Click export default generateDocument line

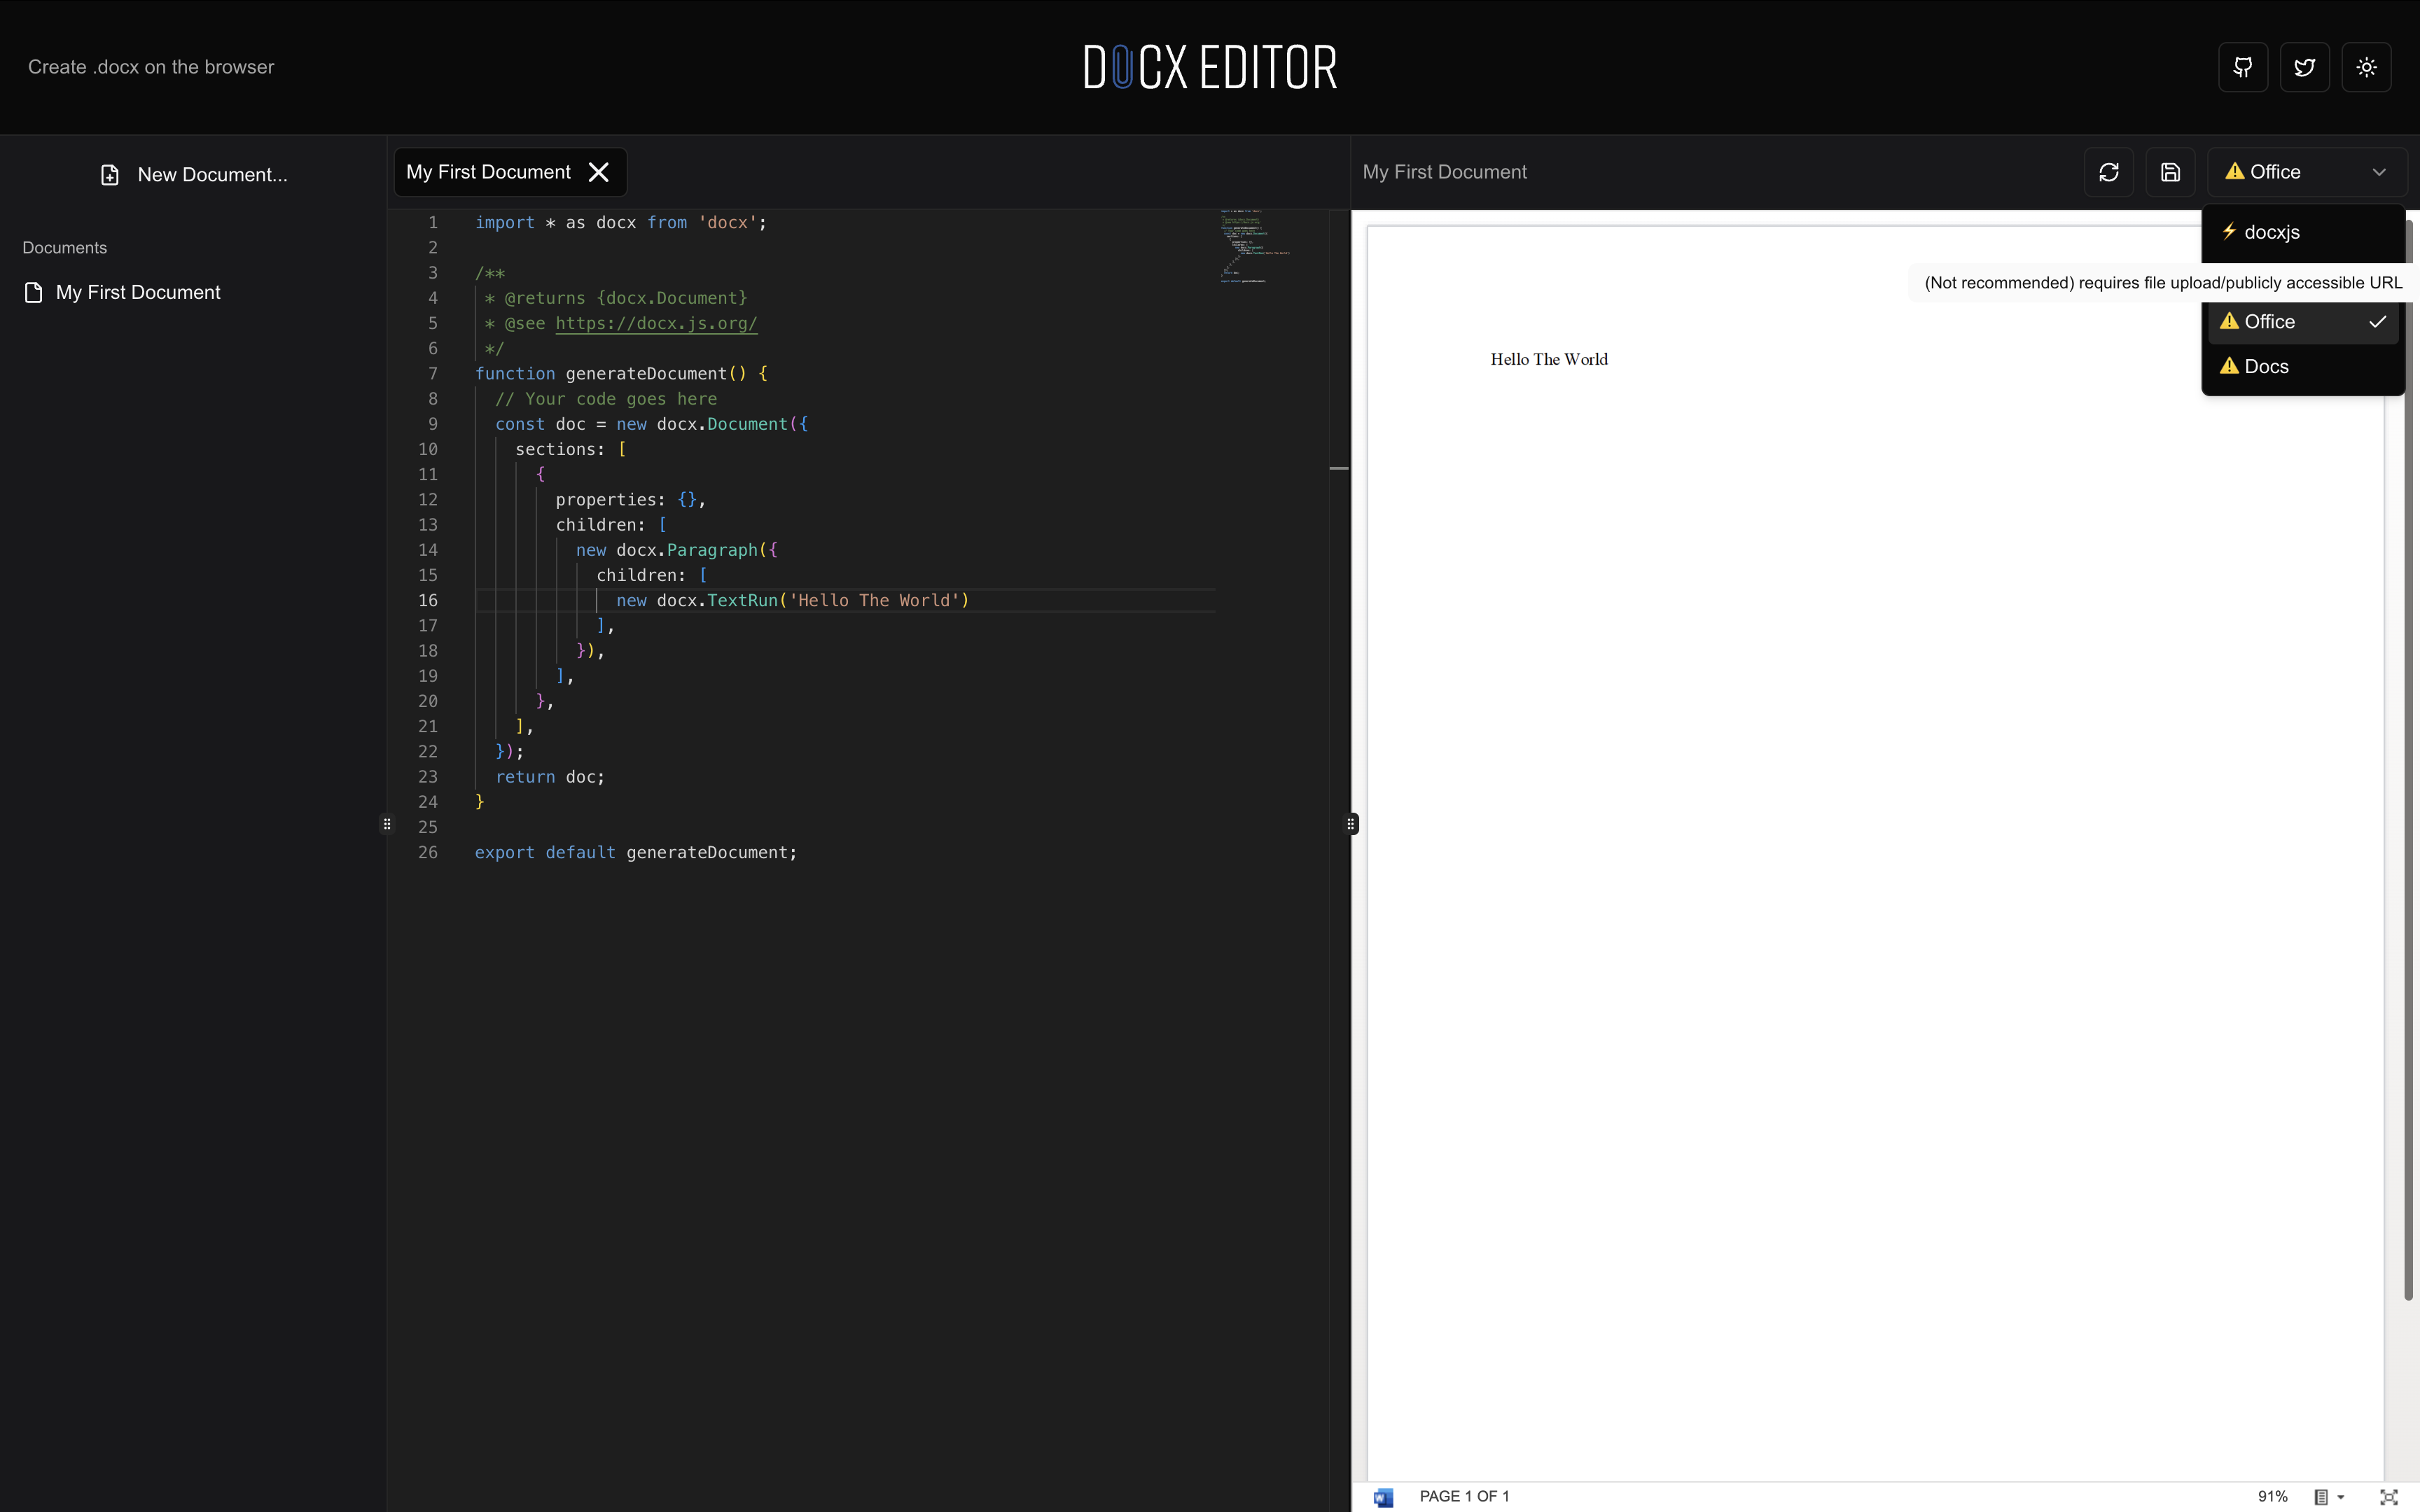(636, 852)
